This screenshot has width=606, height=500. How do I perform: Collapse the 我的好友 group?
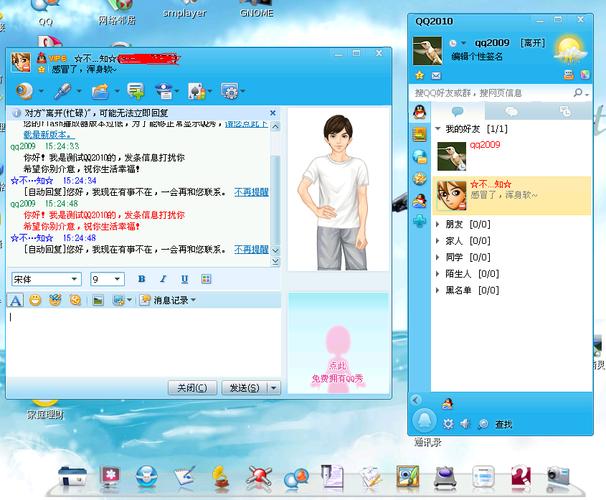pos(438,130)
